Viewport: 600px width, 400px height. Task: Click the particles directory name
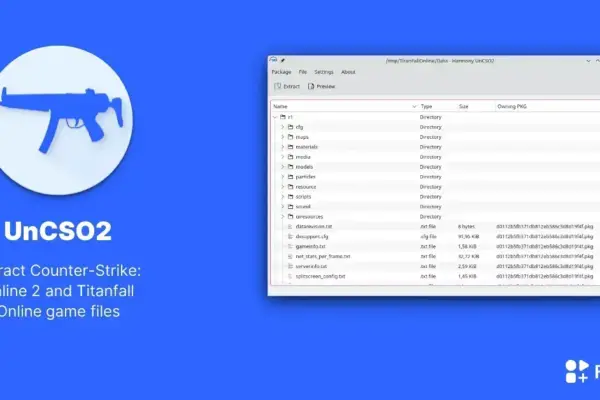[x=305, y=177]
